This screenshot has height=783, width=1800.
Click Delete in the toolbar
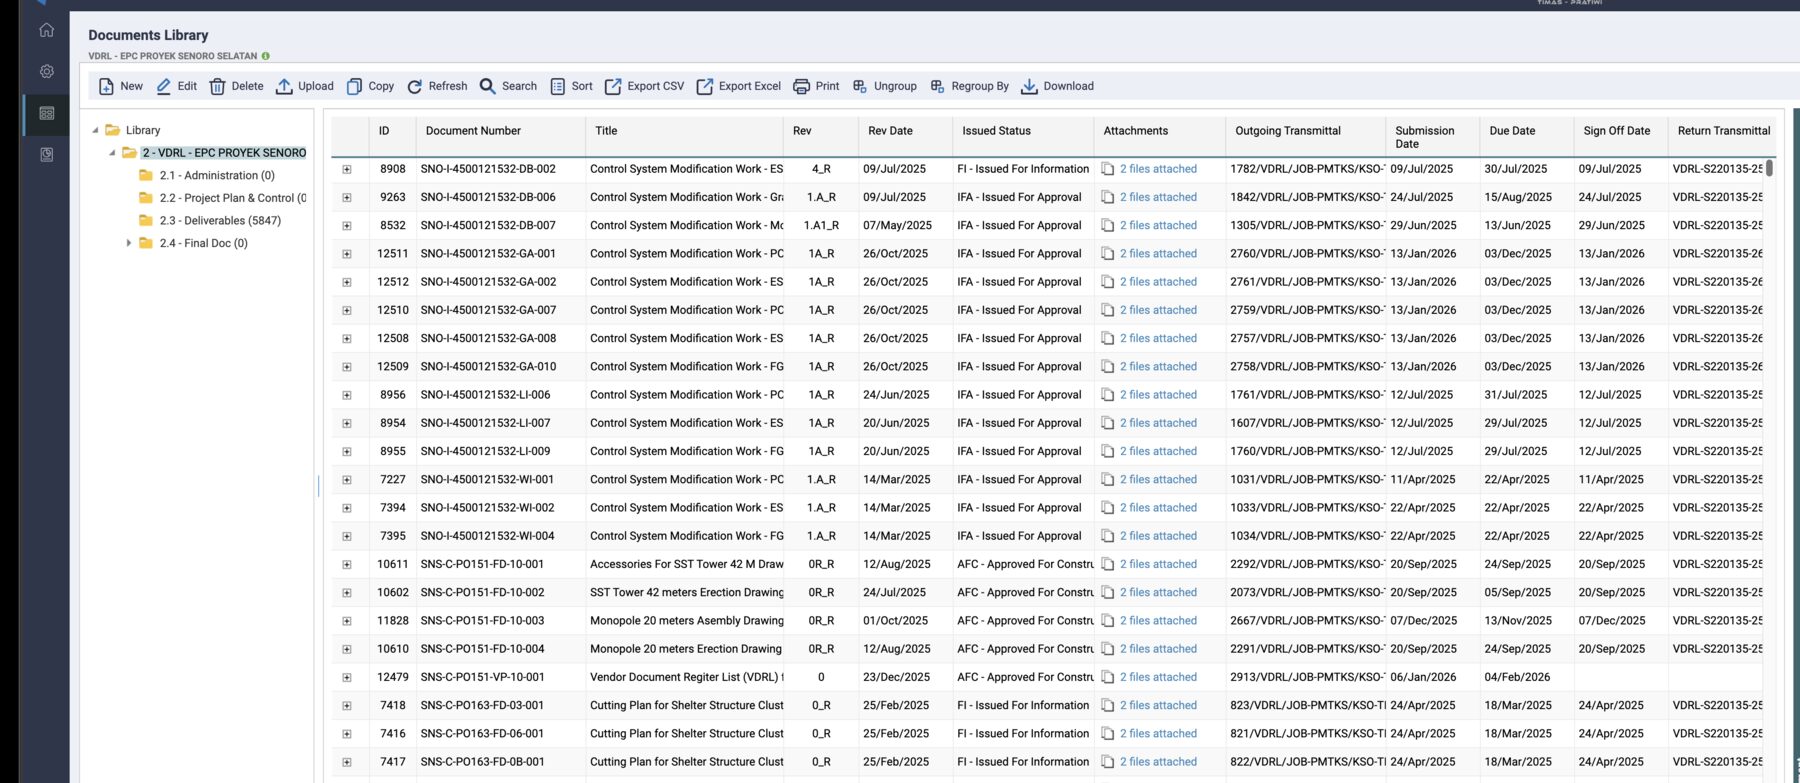(236, 86)
